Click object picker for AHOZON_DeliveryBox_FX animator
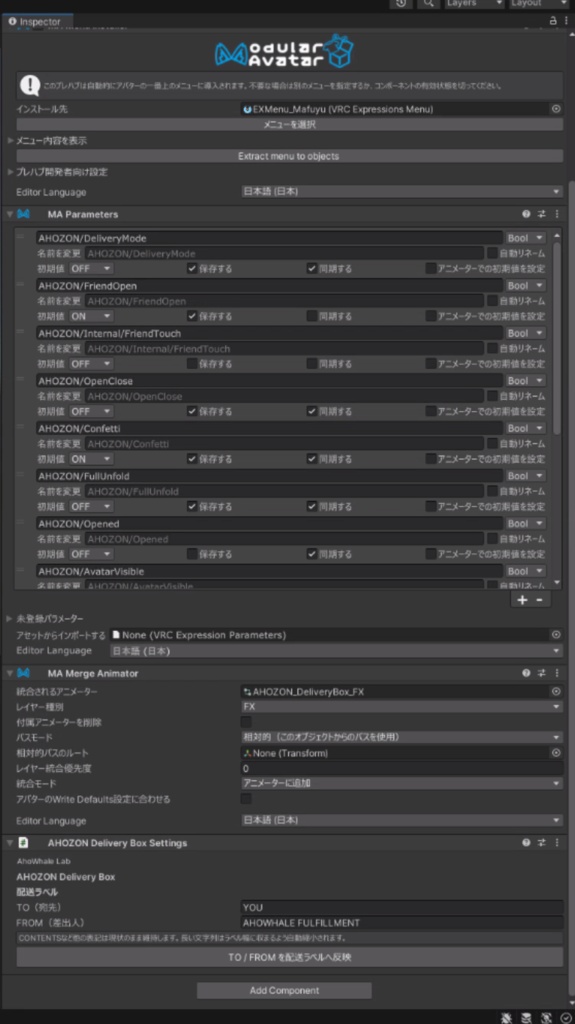 point(556,692)
